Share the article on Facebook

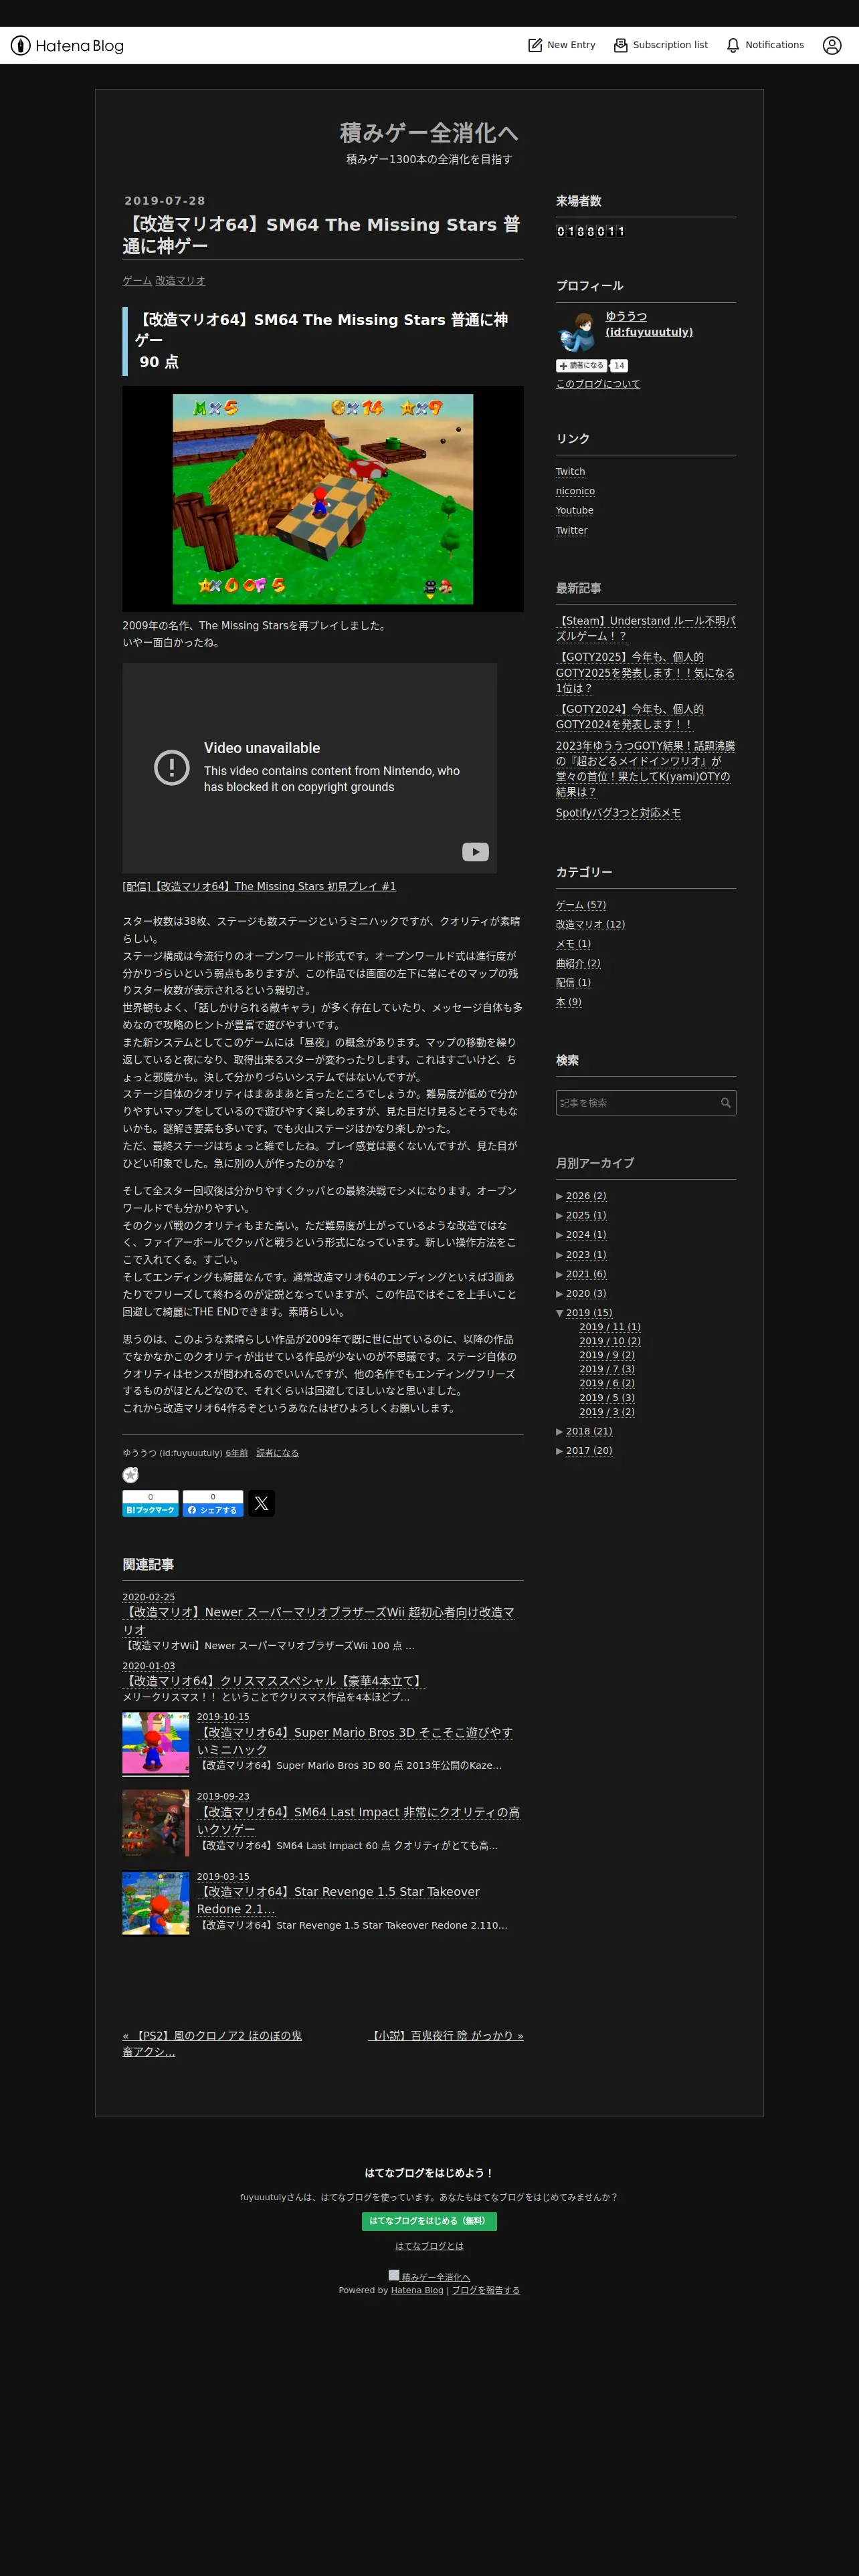pyautogui.click(x=213, y=1503)
